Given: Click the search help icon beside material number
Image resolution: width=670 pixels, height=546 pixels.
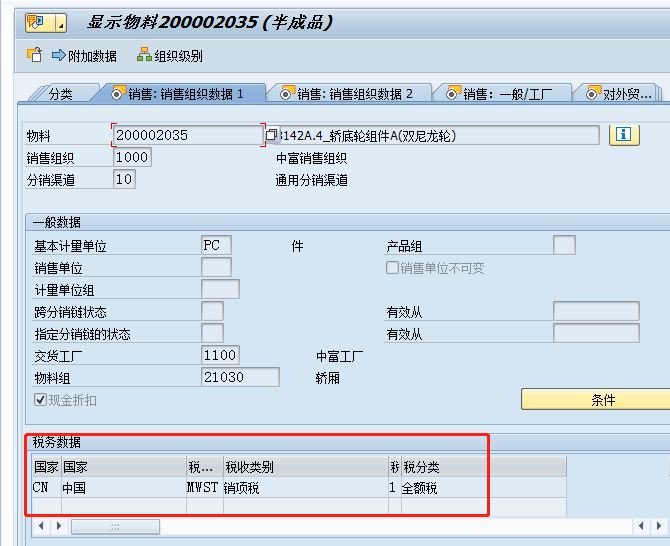Looking at the screenshot, I should point(271,135).
